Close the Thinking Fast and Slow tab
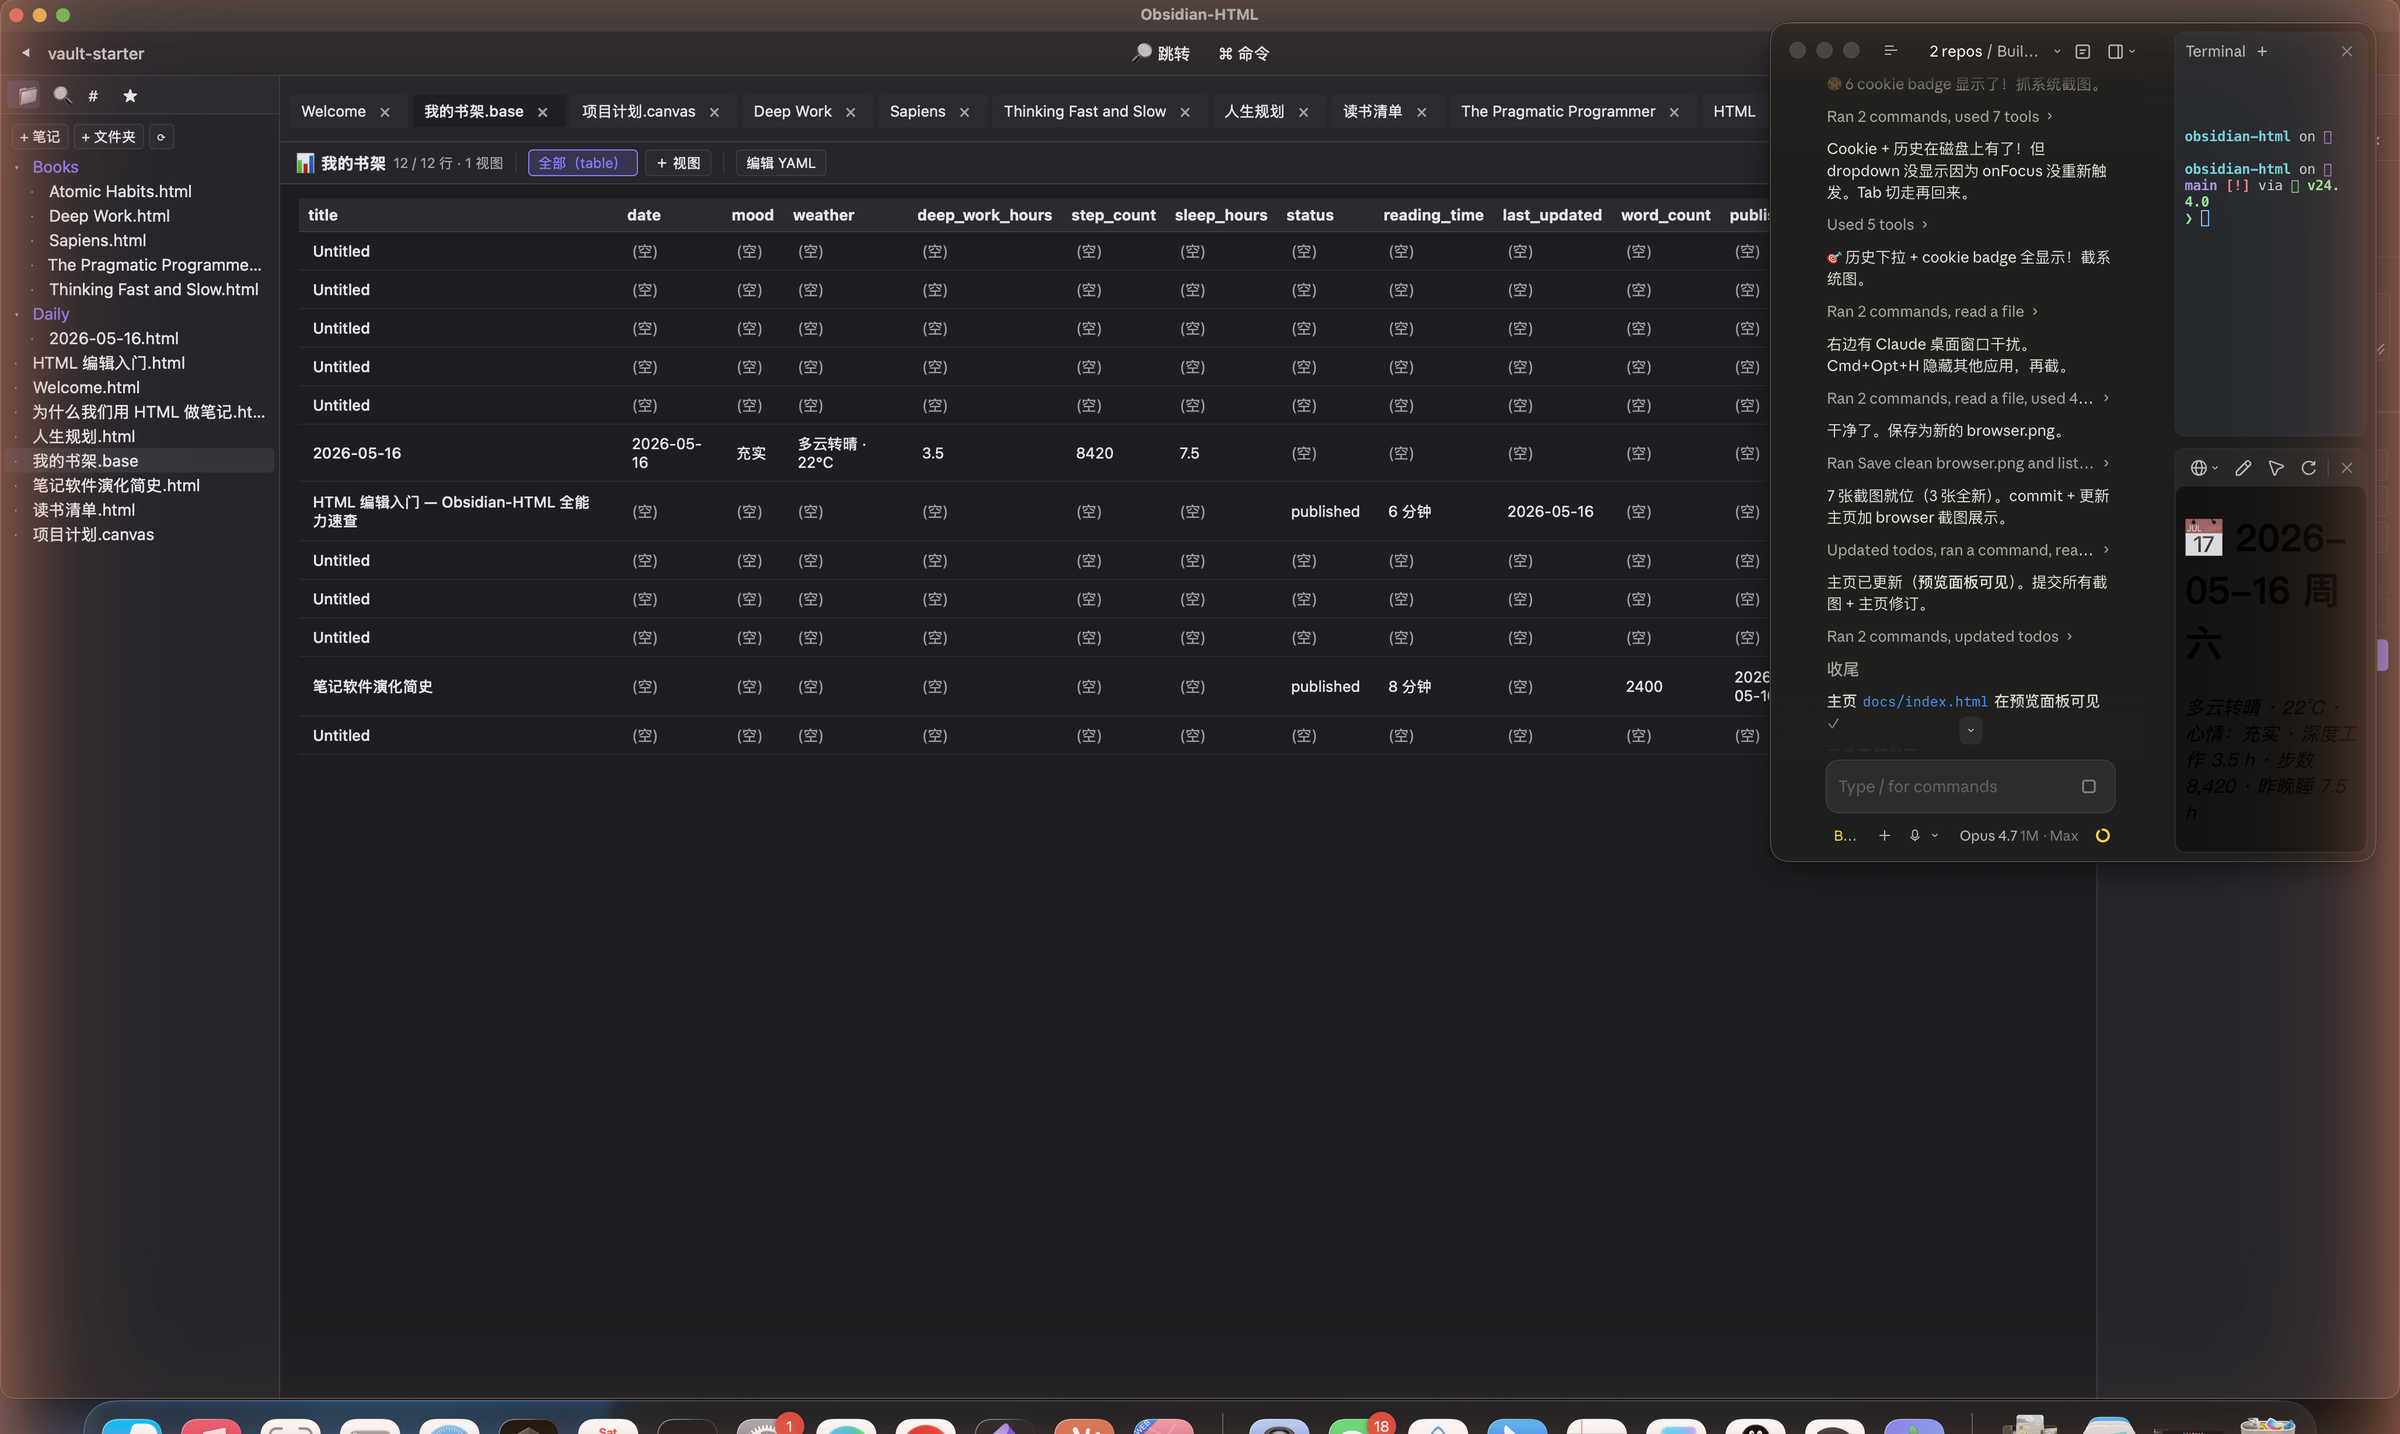Screen dimensions: 2400x1434 1185,112
